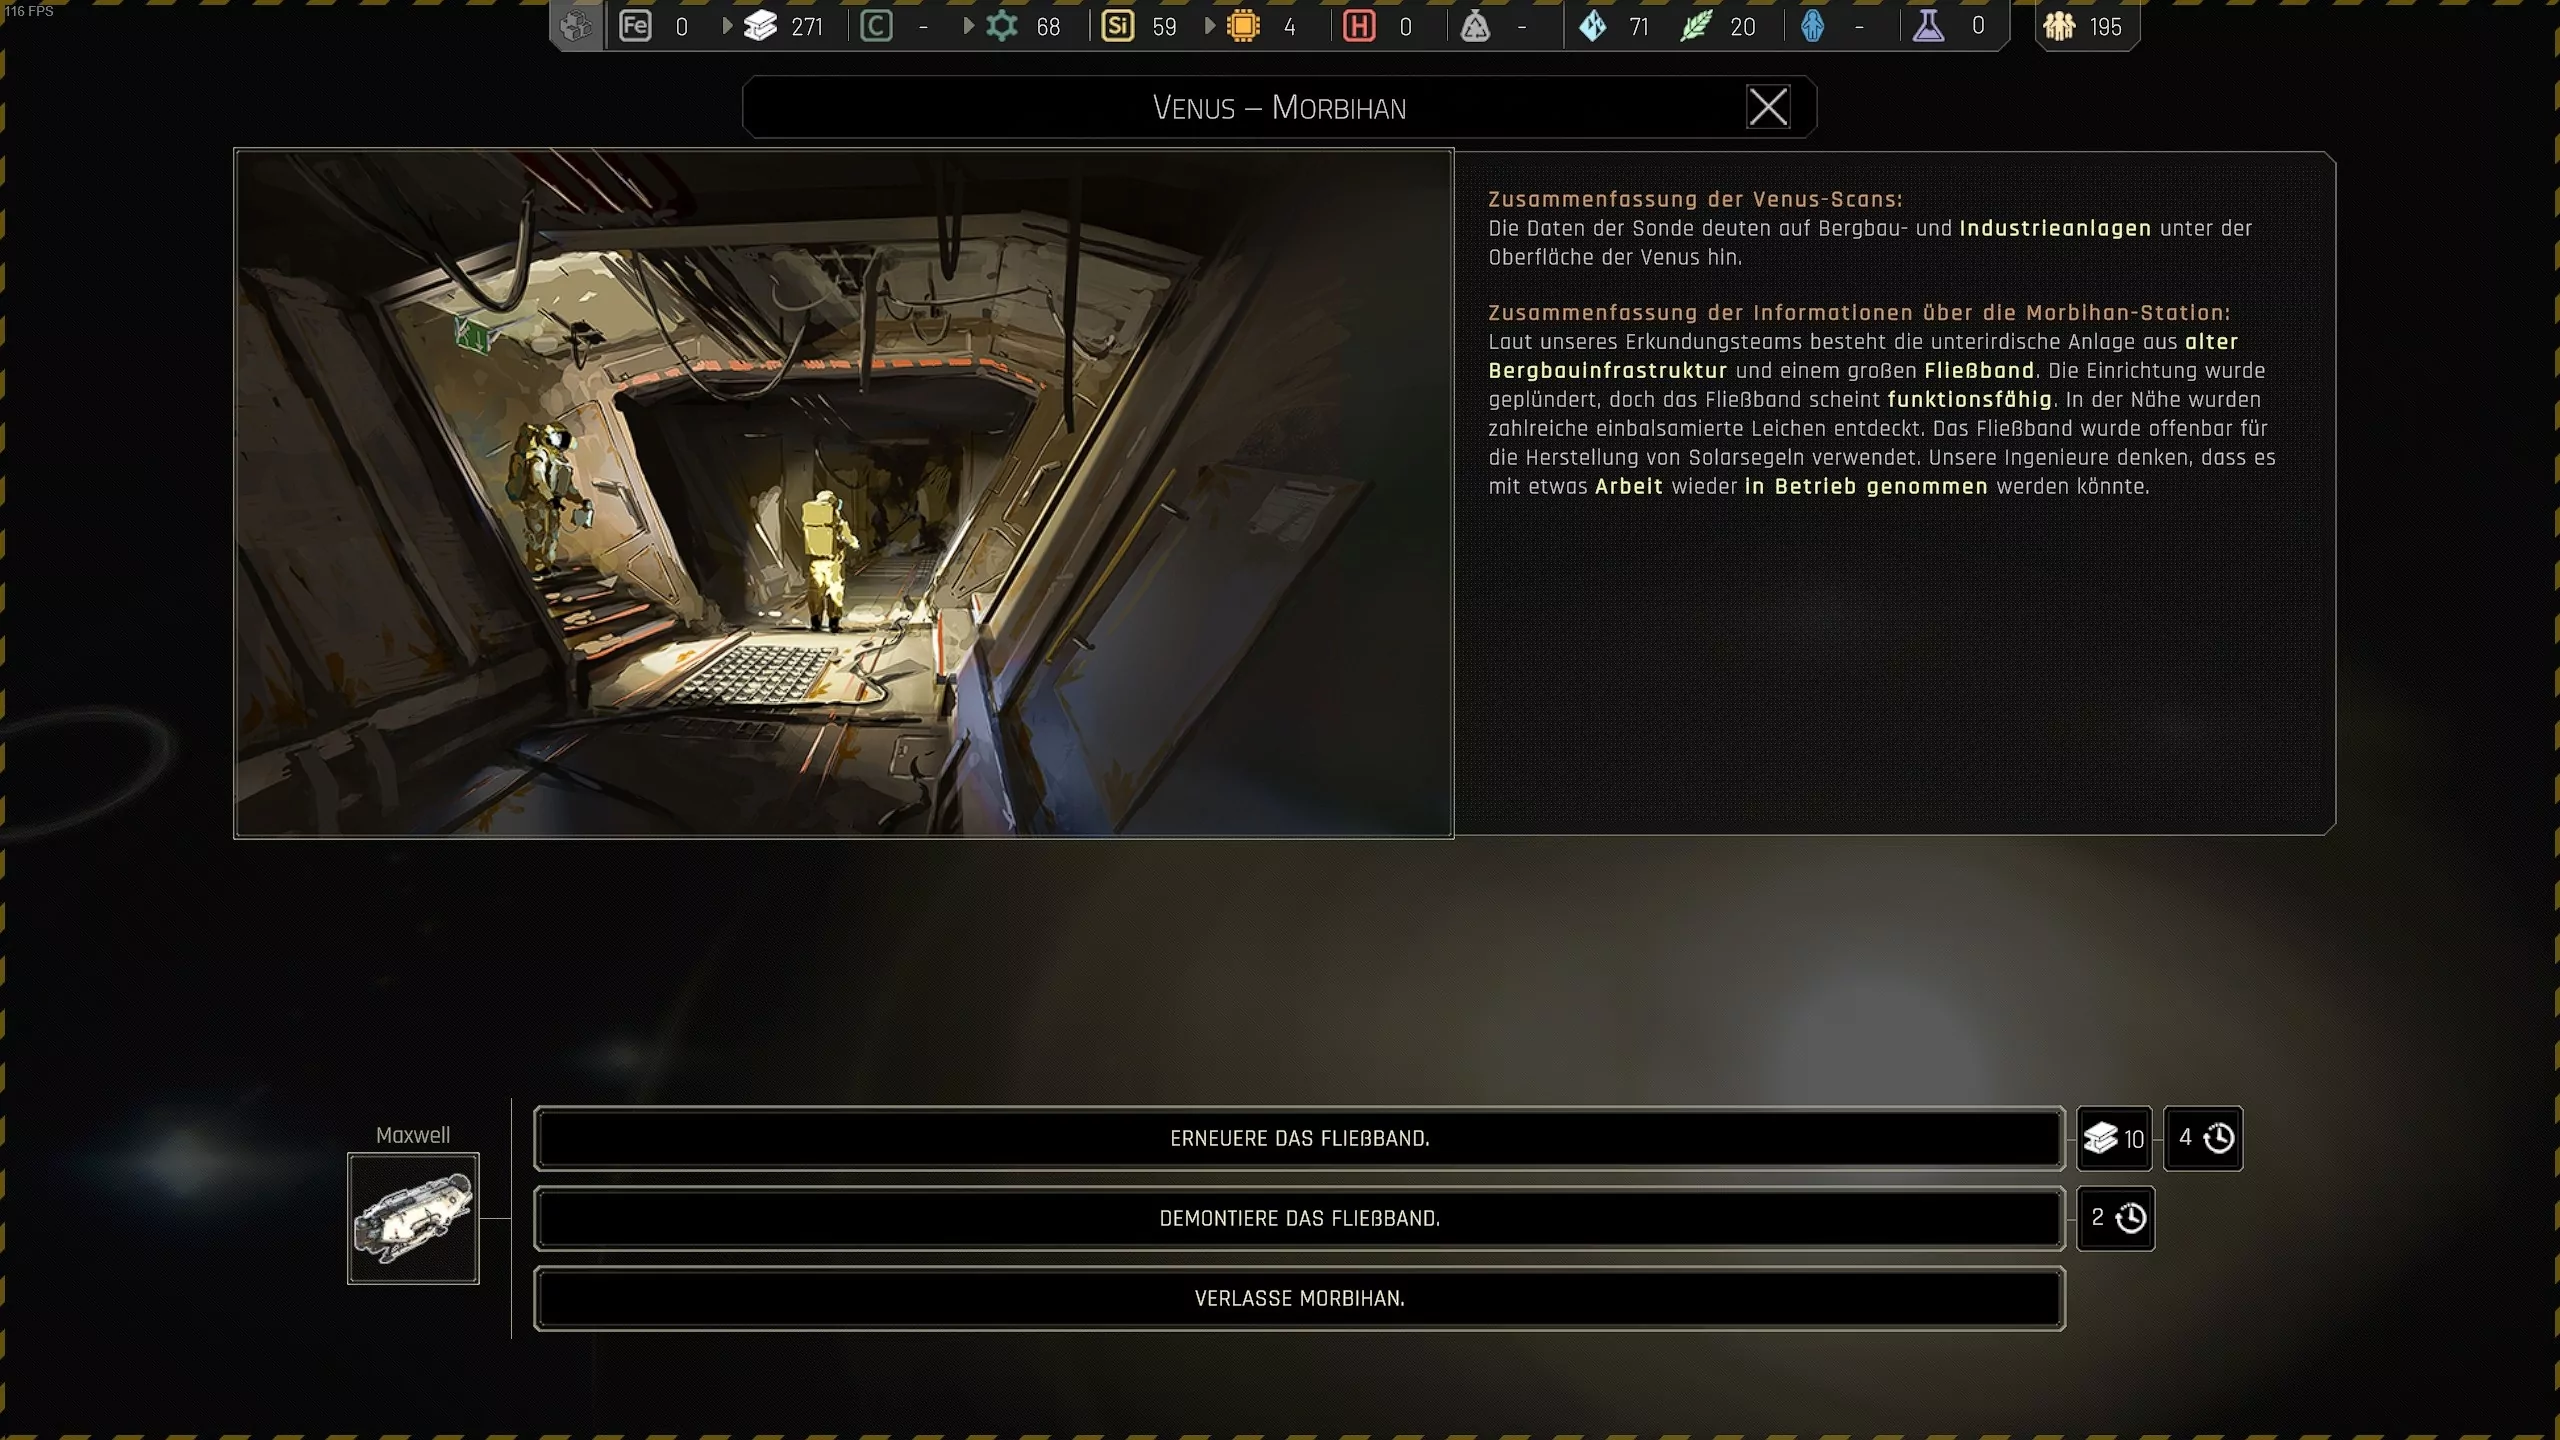Click the alloy count value 271
Image resolution: width=2560 pixels, height=1440 pixels.
(807, 27)
